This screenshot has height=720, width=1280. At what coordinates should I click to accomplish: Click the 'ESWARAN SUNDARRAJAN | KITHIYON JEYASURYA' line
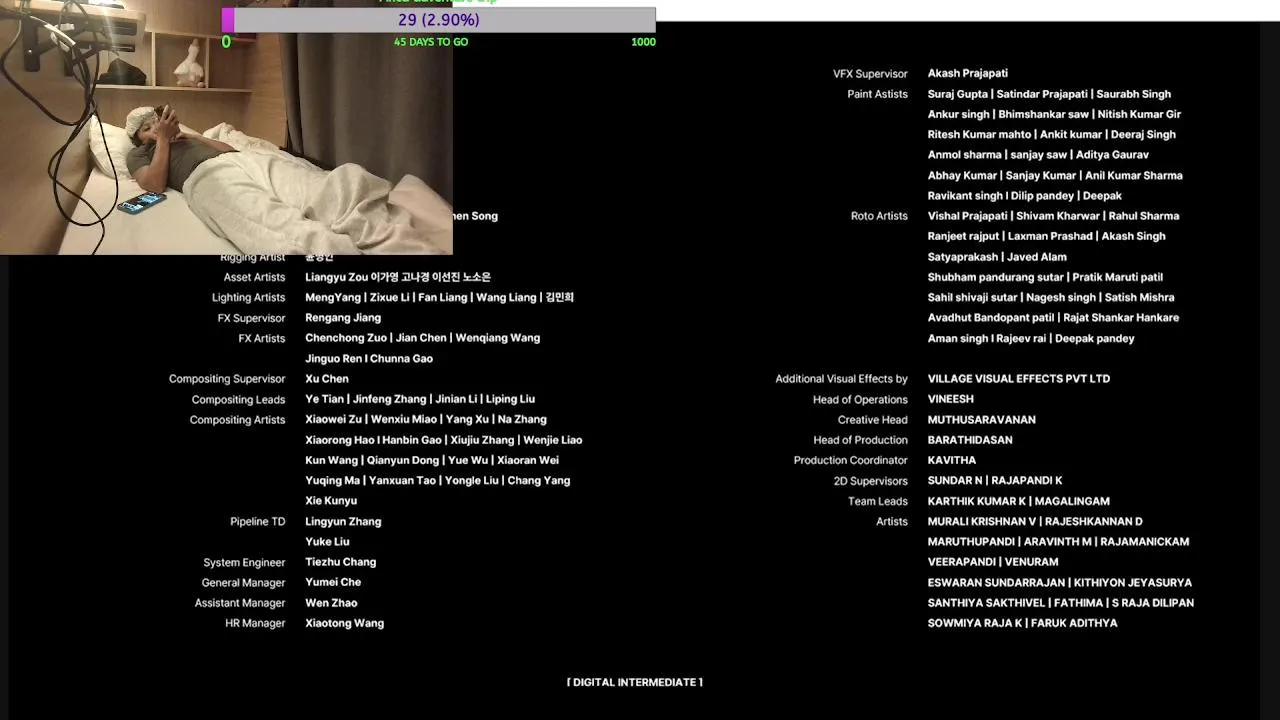(1060, 583)
